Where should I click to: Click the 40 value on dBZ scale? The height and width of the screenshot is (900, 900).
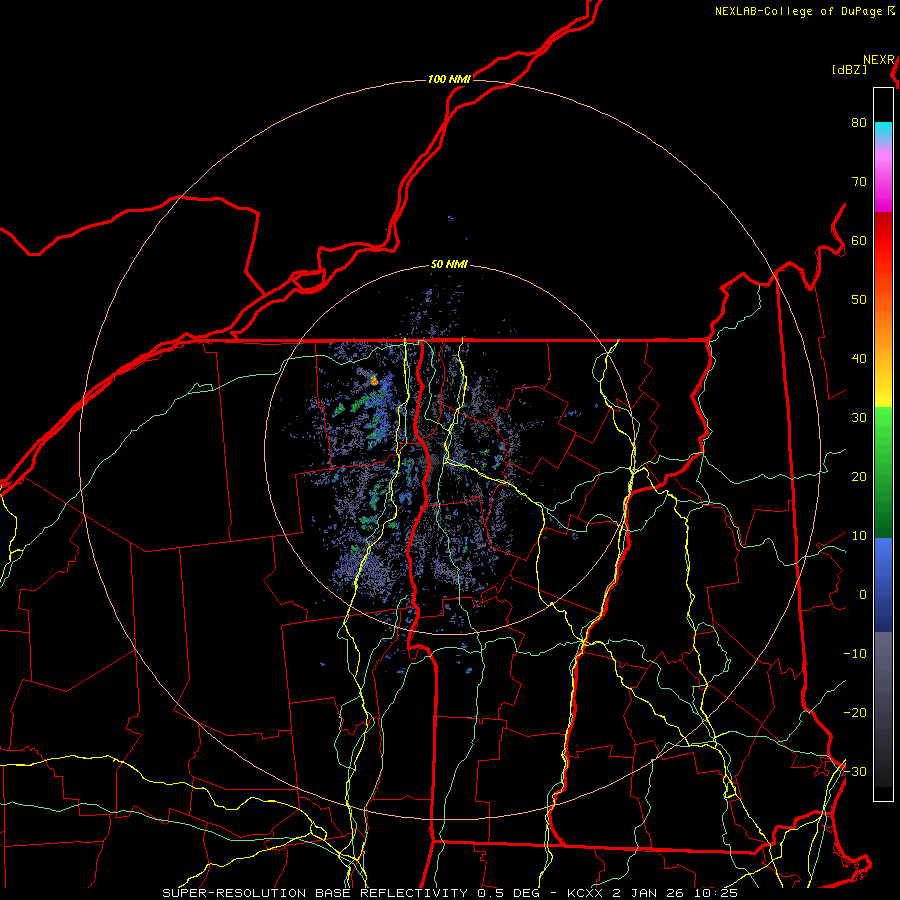859,359
